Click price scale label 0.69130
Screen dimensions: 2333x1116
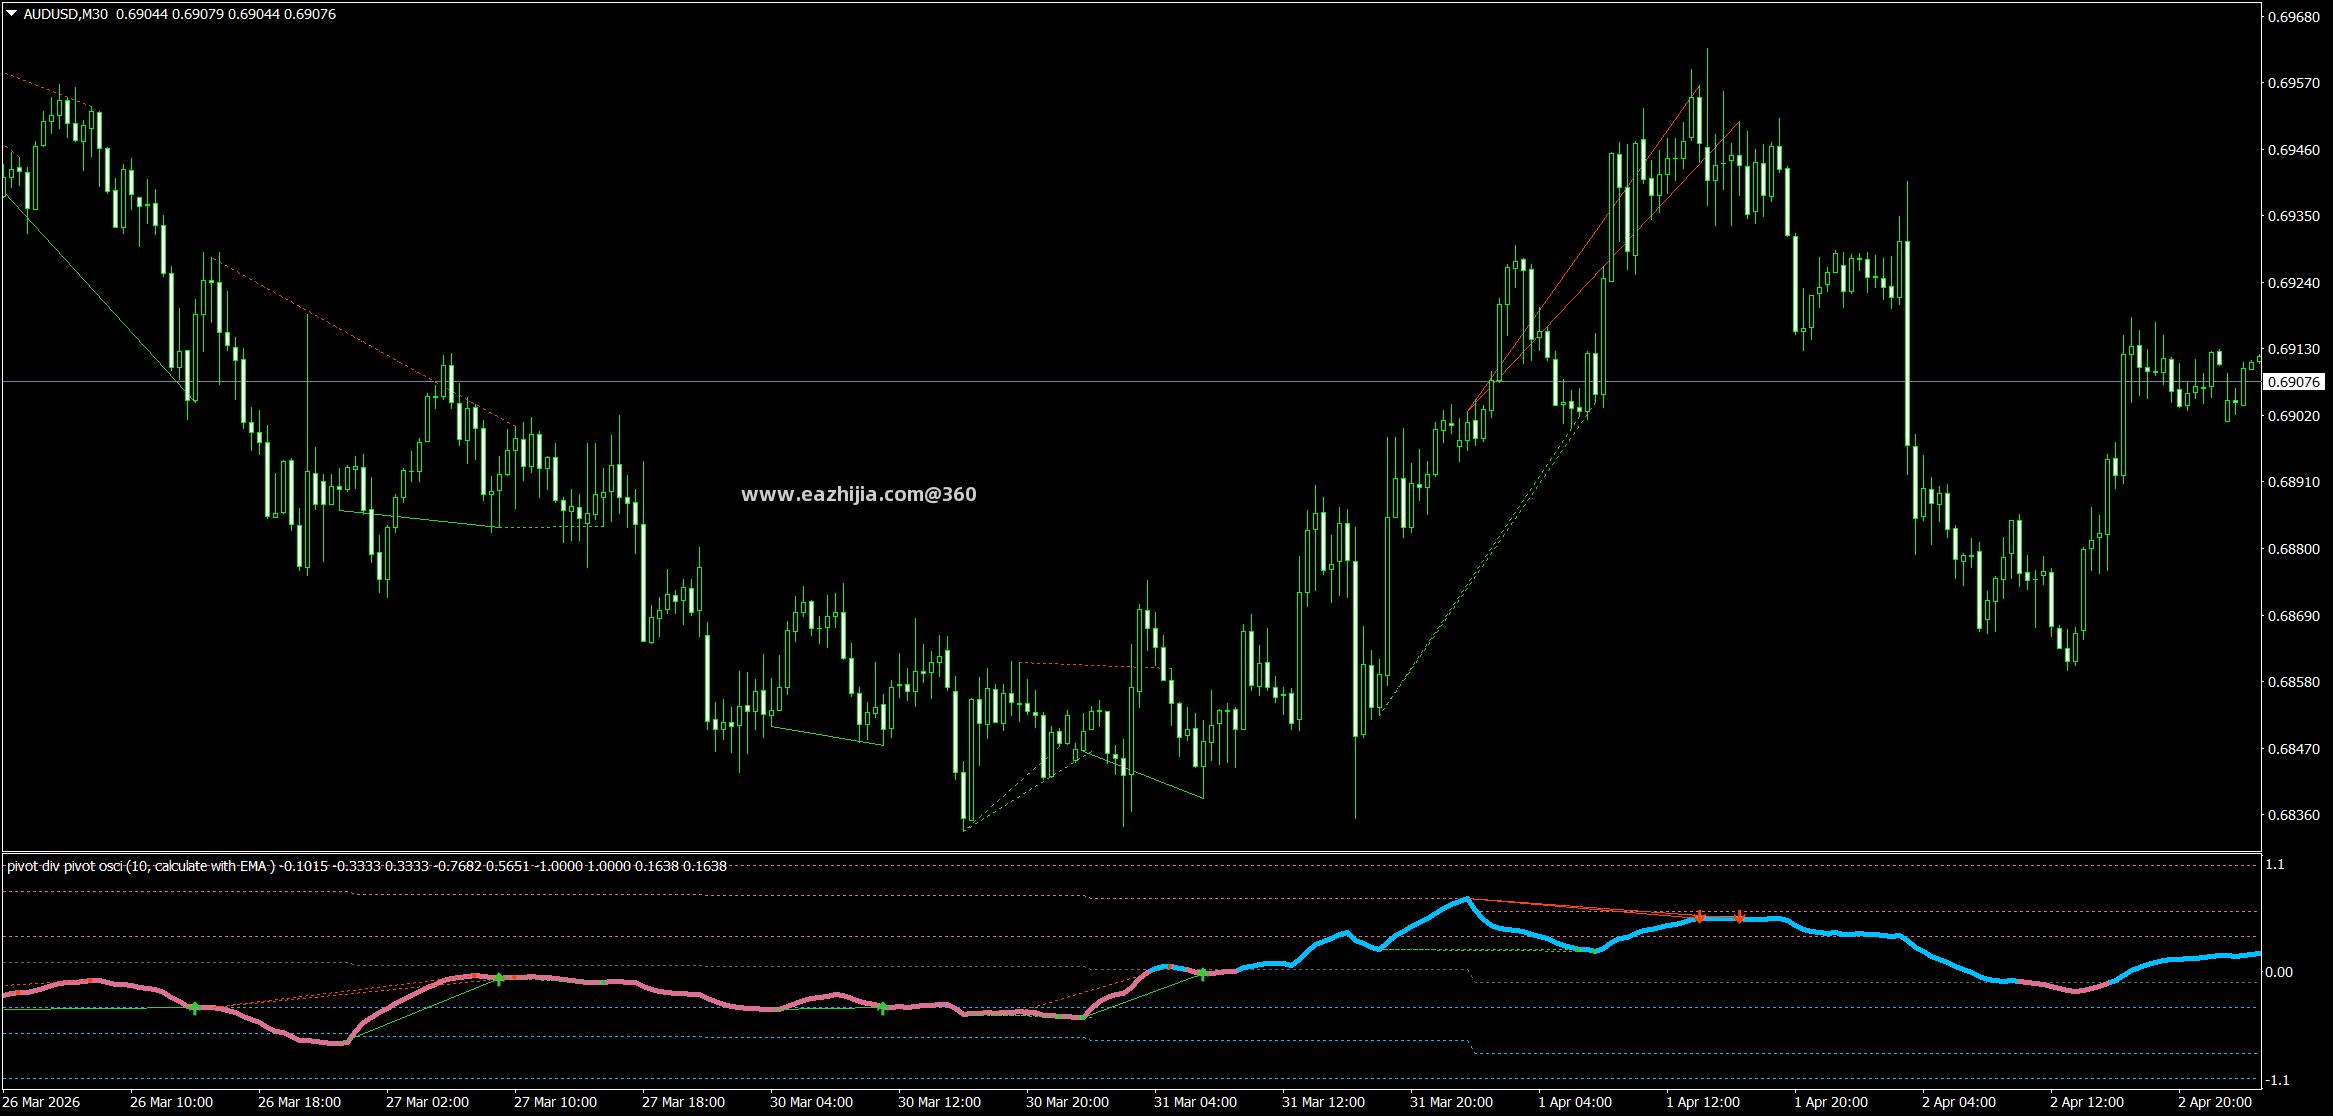click(2293, 349)
